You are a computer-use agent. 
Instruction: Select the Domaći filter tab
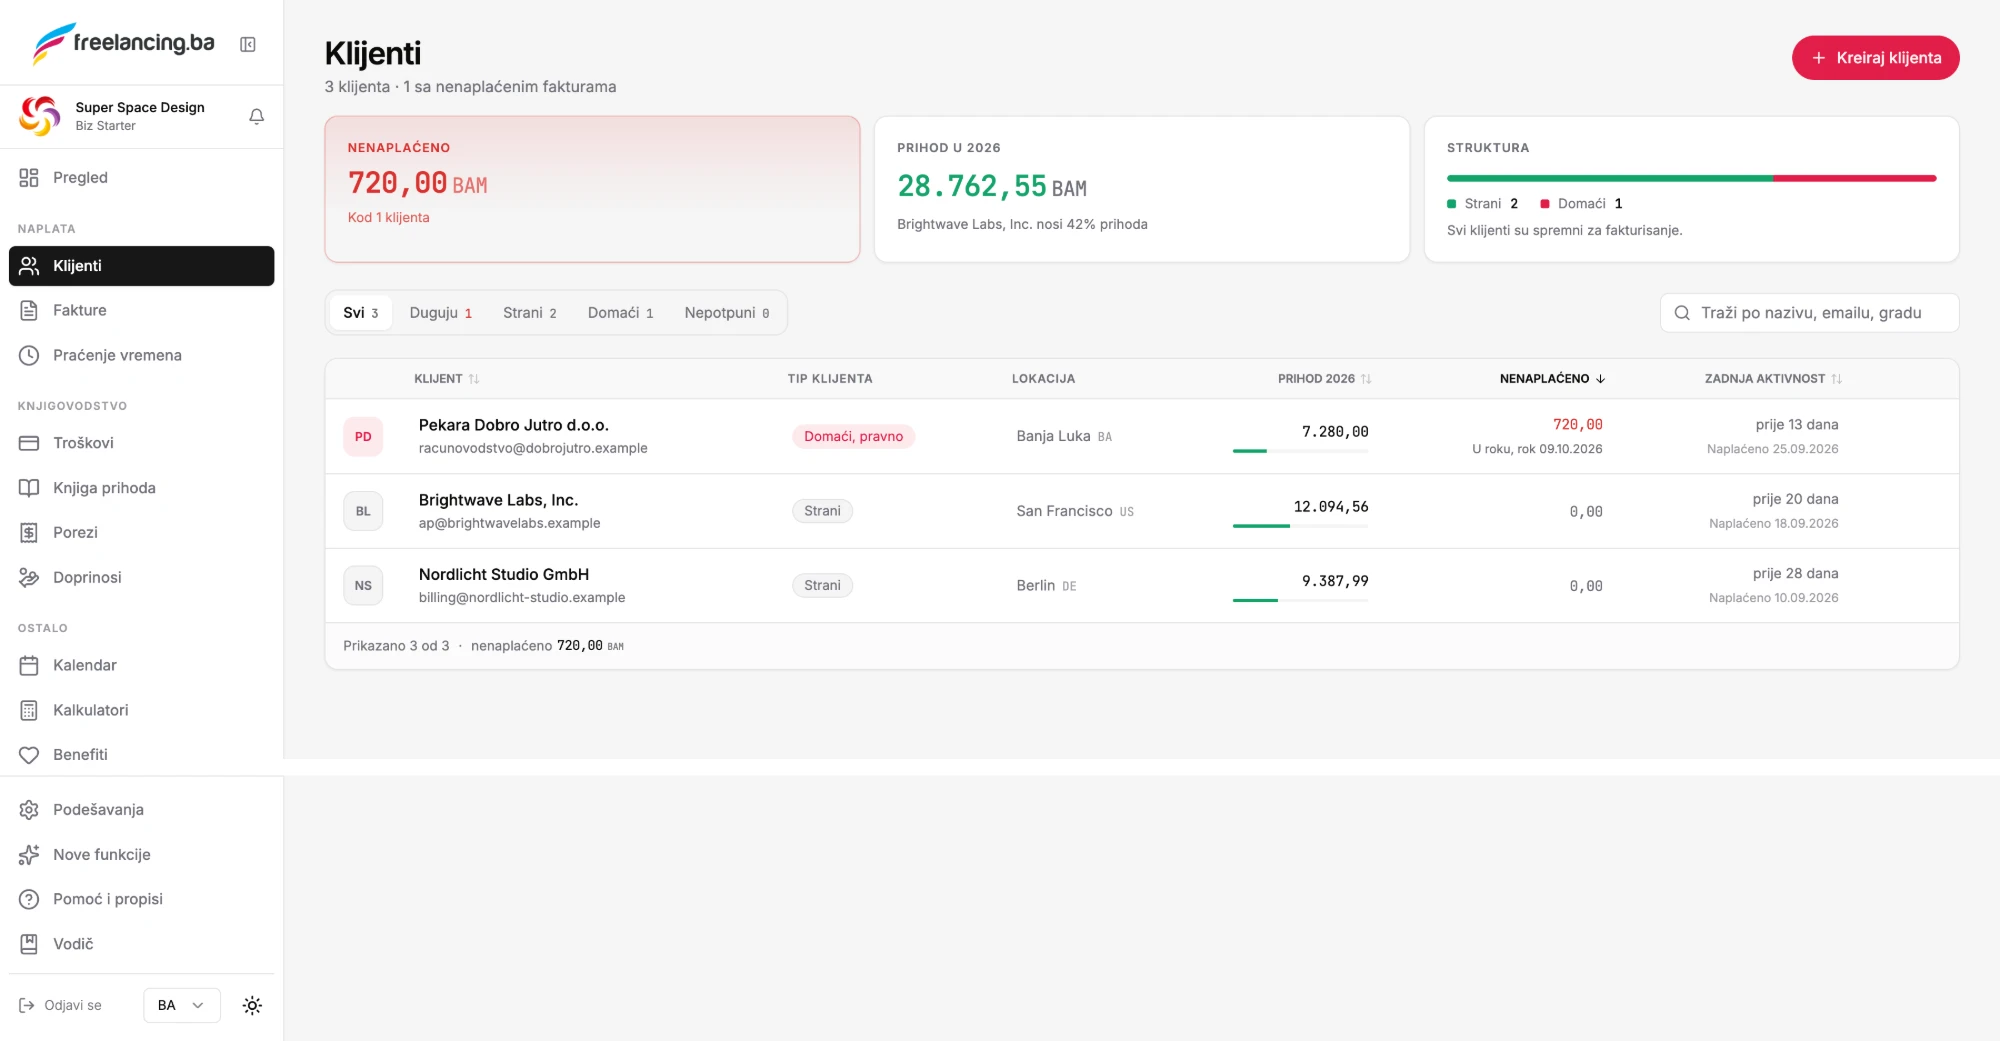pyautogui.click(x=620, y=313)
